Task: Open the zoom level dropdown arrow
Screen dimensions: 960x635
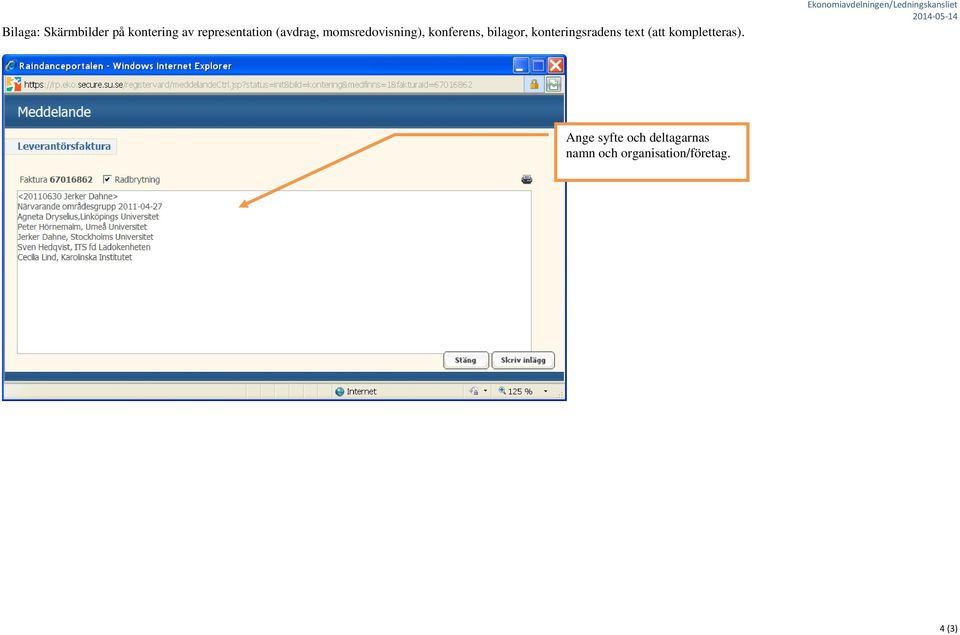Action: pyautogui.click(x=546, y=391)
